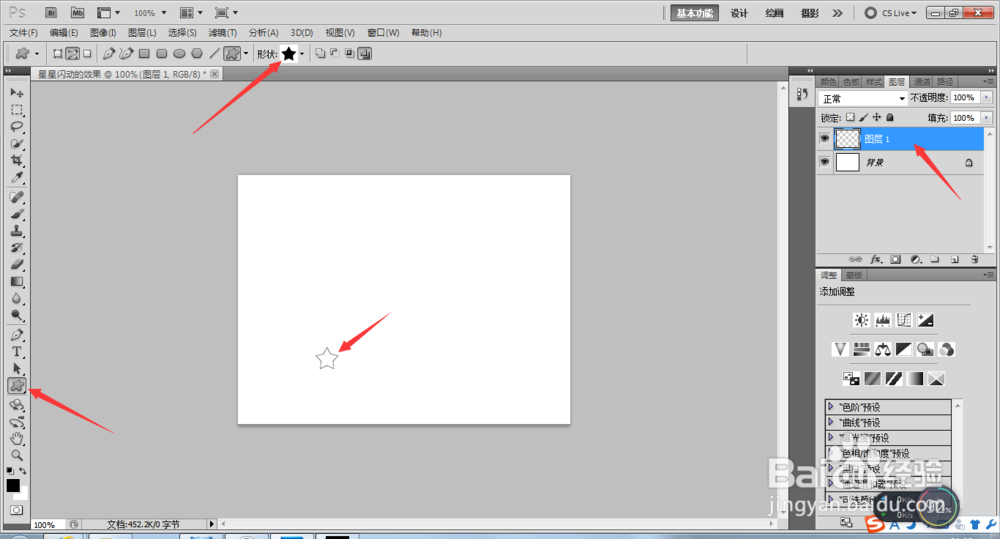Select the Spot Healing Brush tool
1000x539 pixels.
pyautogui.click(x=17, y=197)
